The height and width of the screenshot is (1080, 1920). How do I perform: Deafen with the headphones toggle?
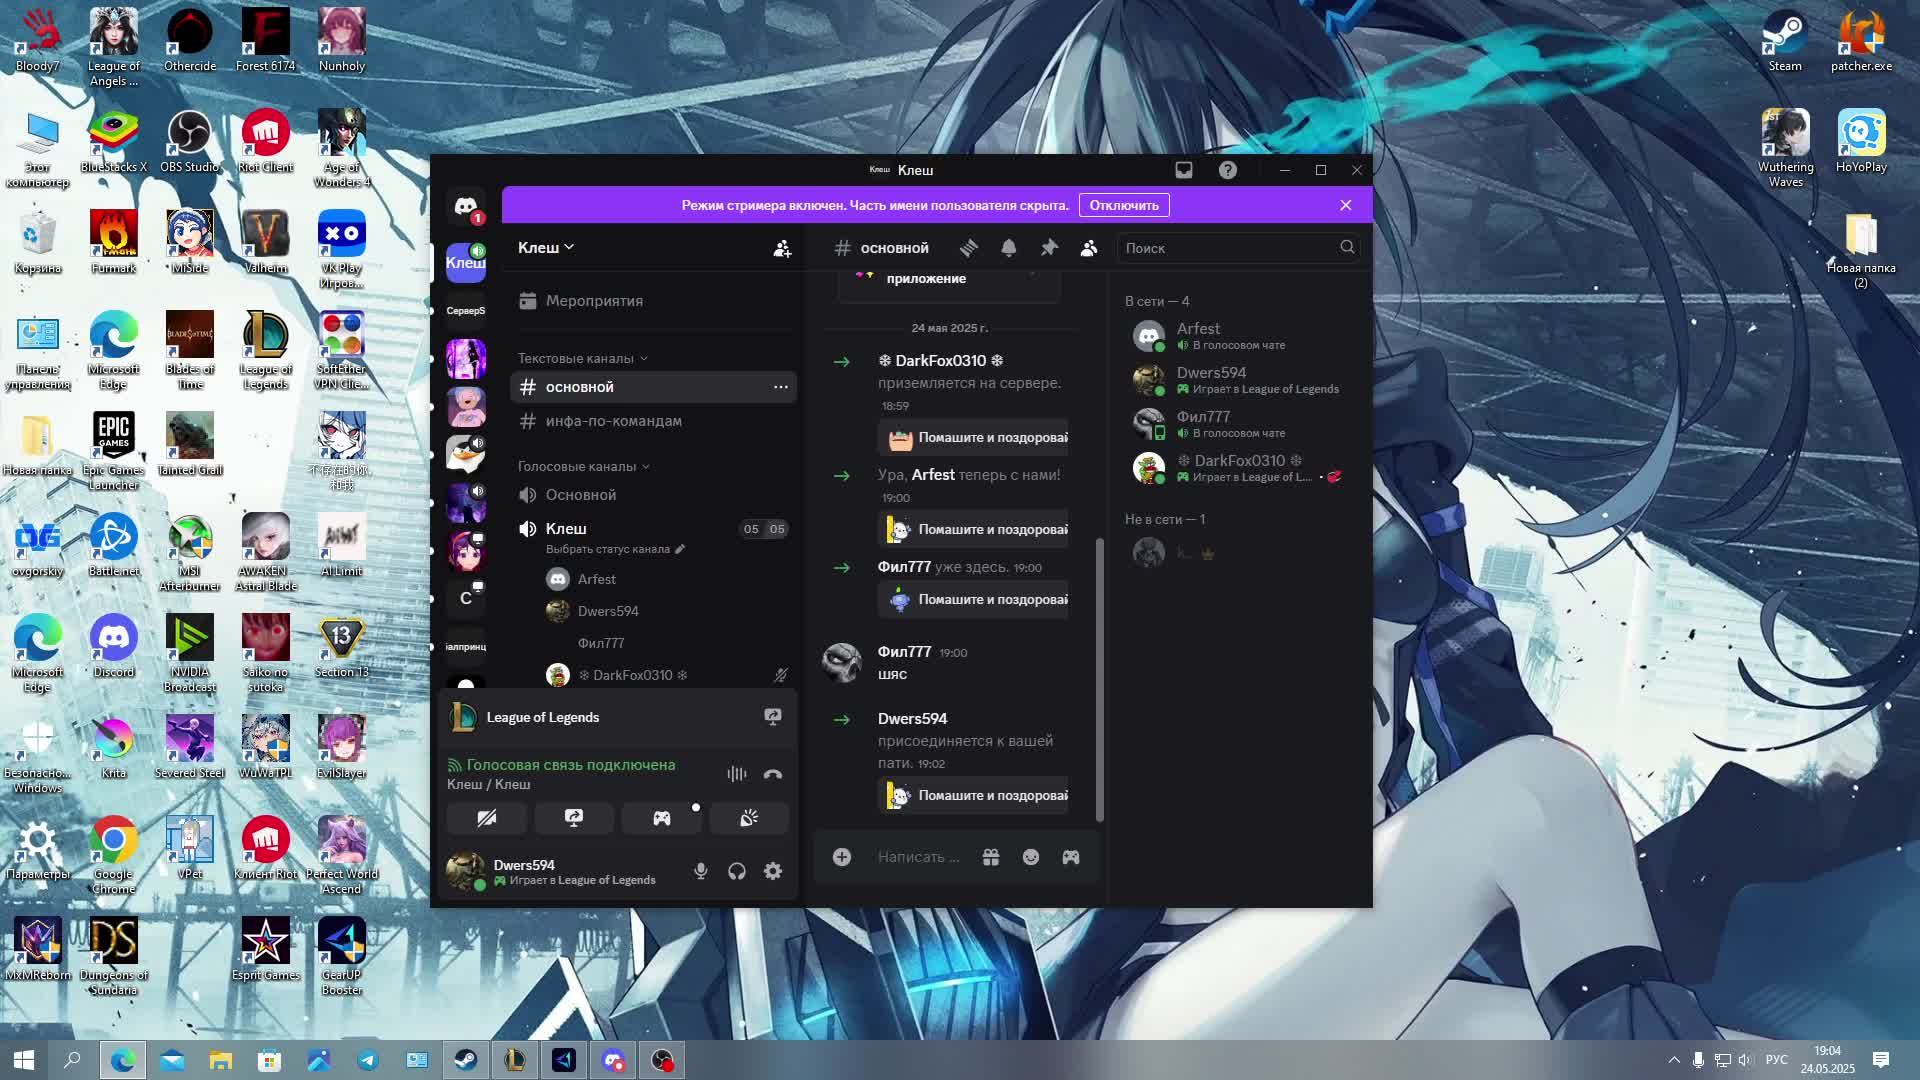[737, 871]
